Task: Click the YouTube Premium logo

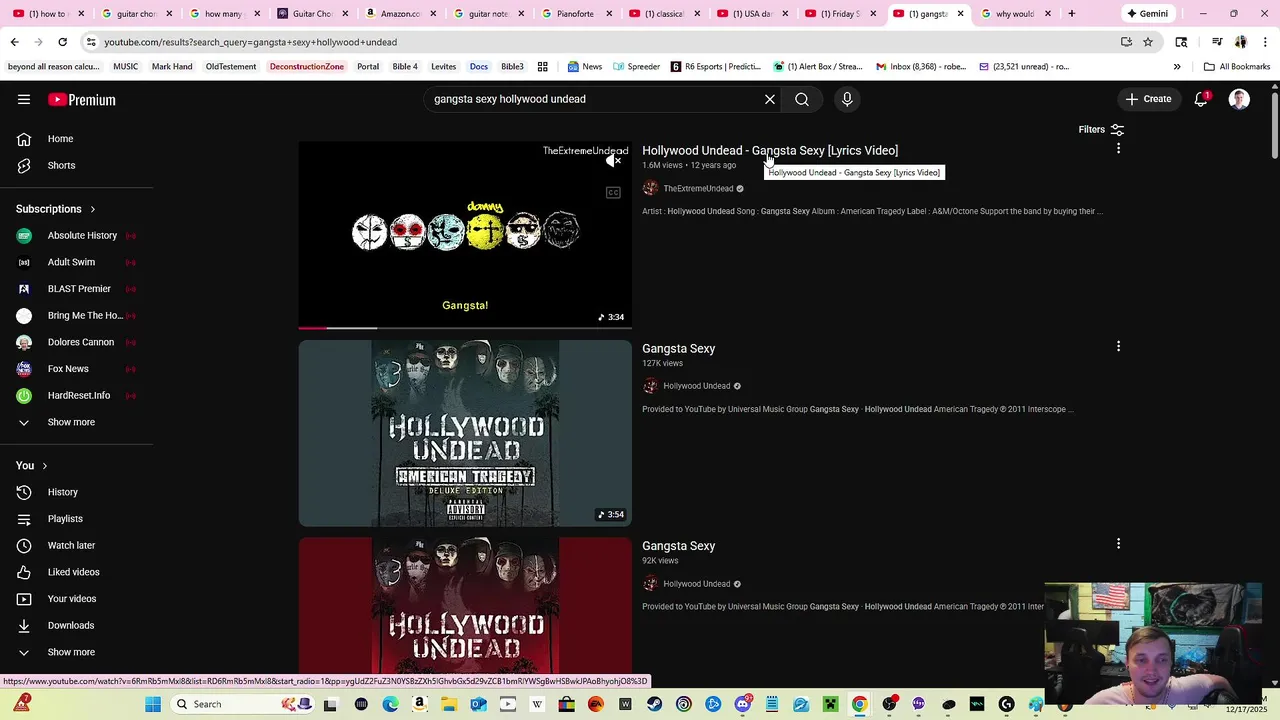Action: [x=82, y=99]
